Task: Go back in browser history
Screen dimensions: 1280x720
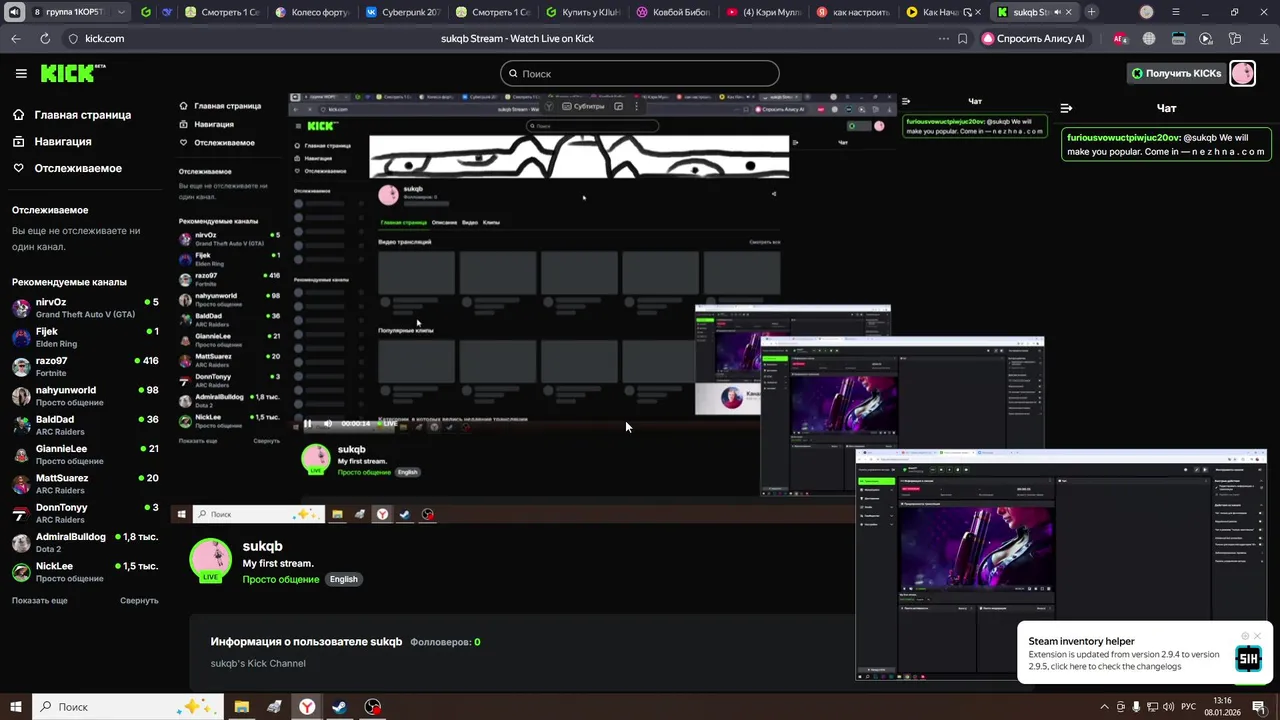Action: [x=16, y=38]
